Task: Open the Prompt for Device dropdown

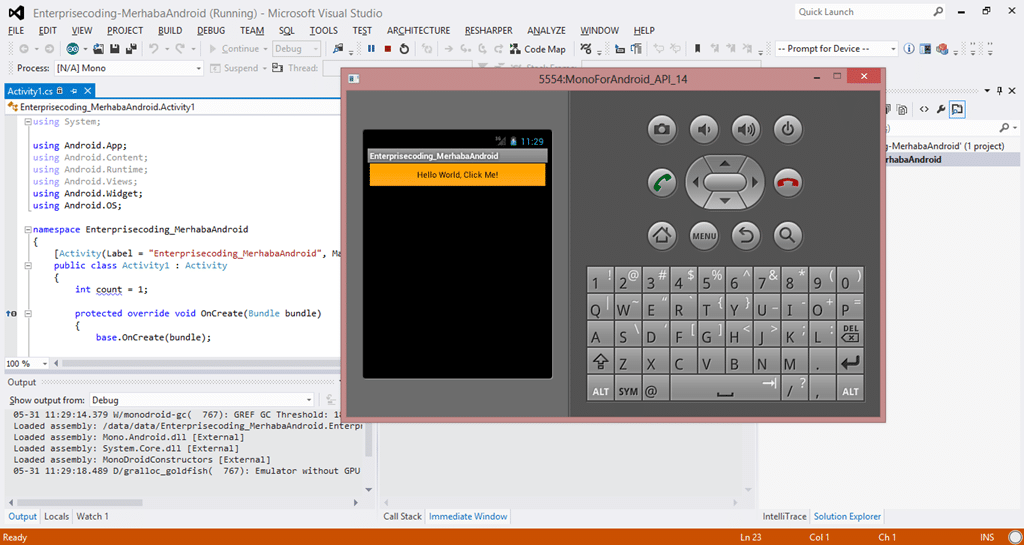Action: (x=837, y=49)
